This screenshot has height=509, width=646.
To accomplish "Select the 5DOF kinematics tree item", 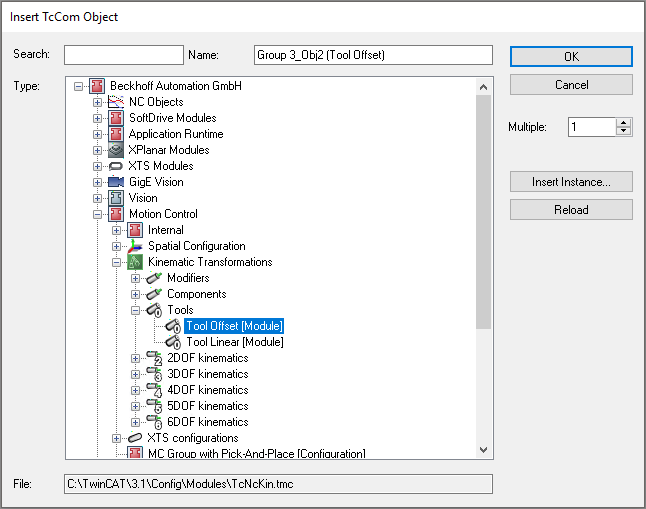I will point(208,406).
